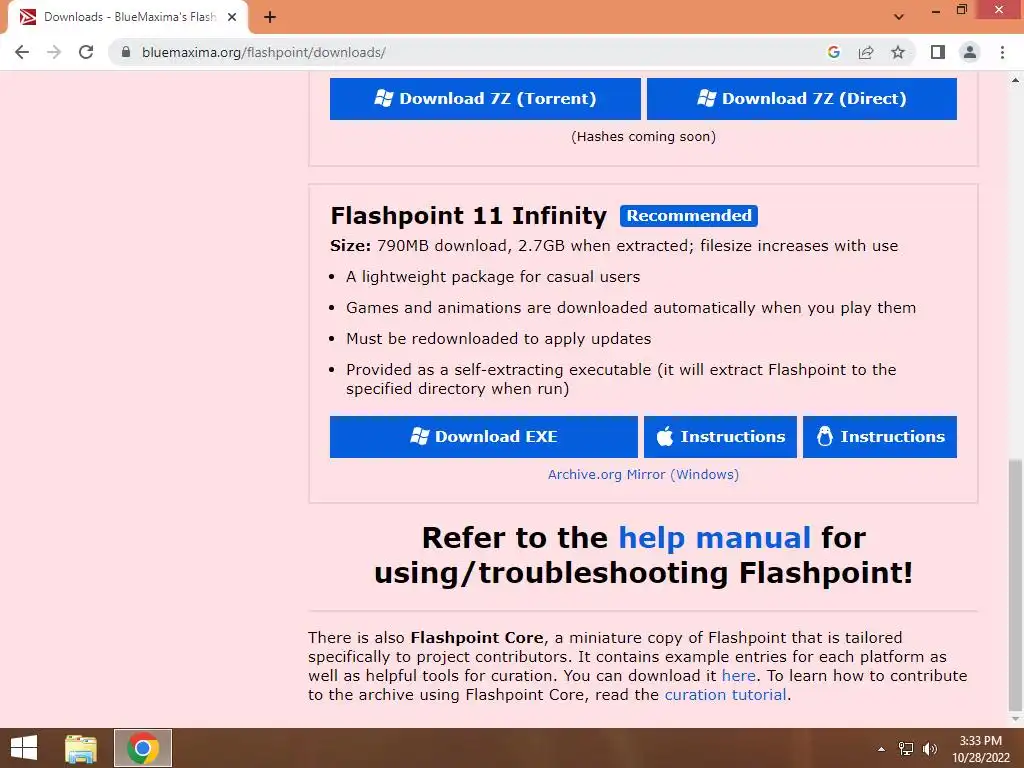Open the Chrome side panel
The image size is (1024, 768).
coord(938,52)
